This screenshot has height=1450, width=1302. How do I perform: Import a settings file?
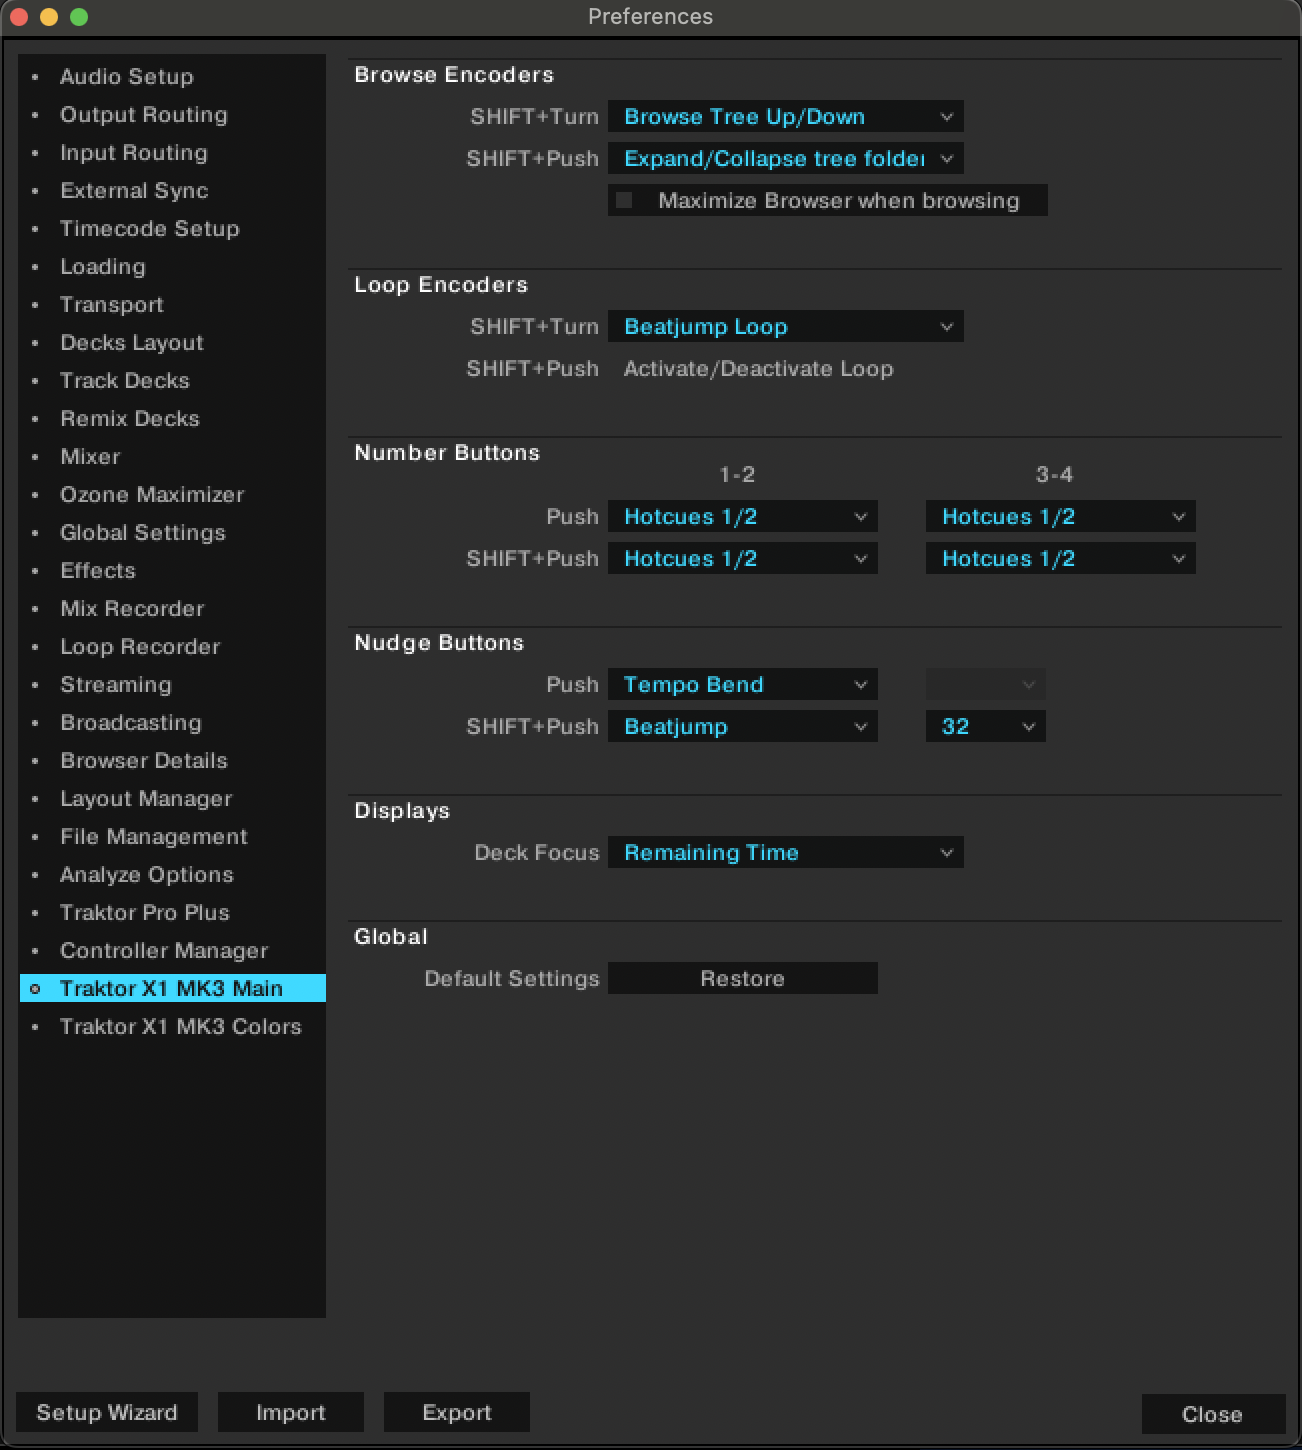coord(290,1412)
